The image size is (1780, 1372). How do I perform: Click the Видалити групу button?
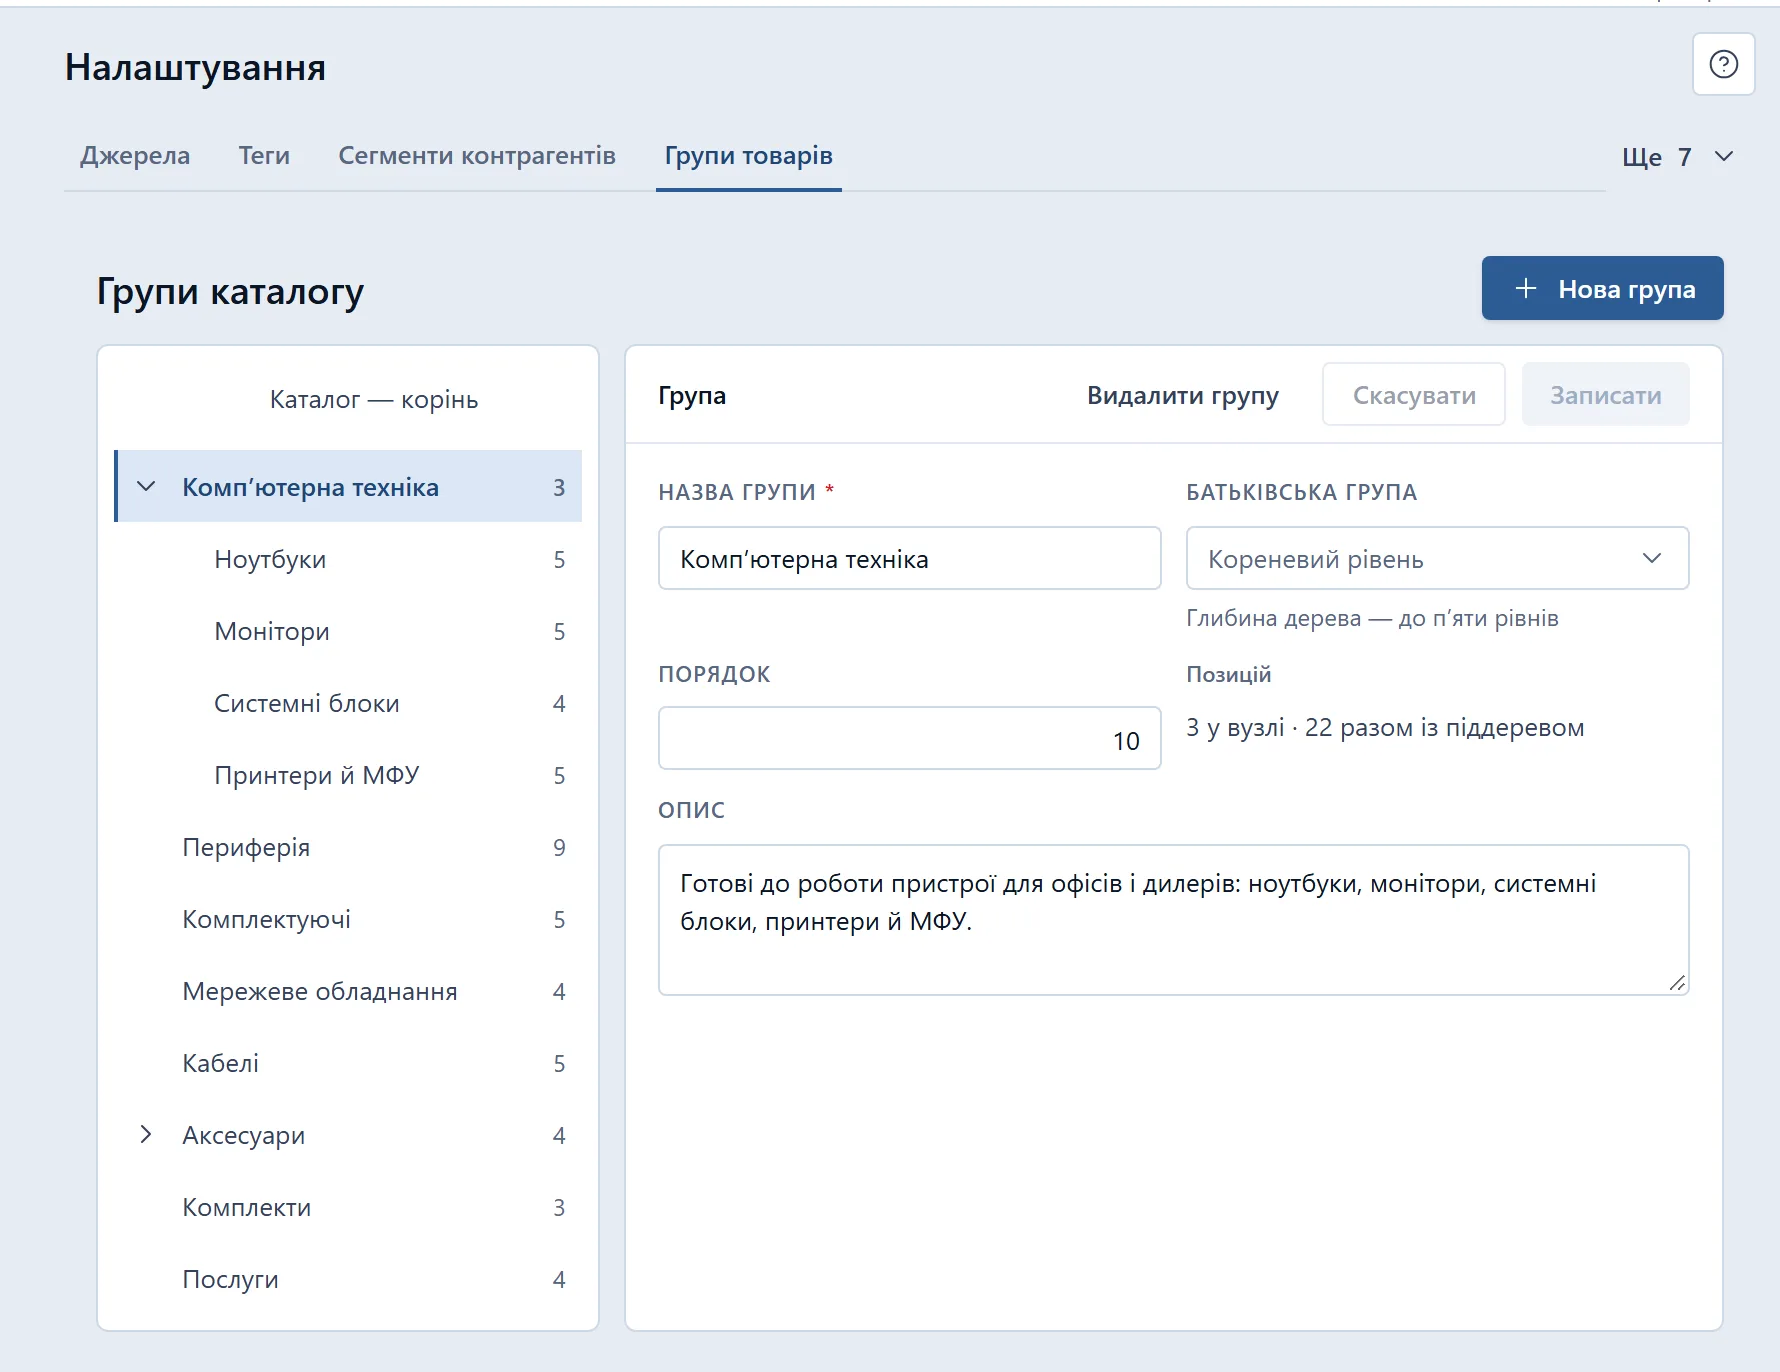point(1182,395)
